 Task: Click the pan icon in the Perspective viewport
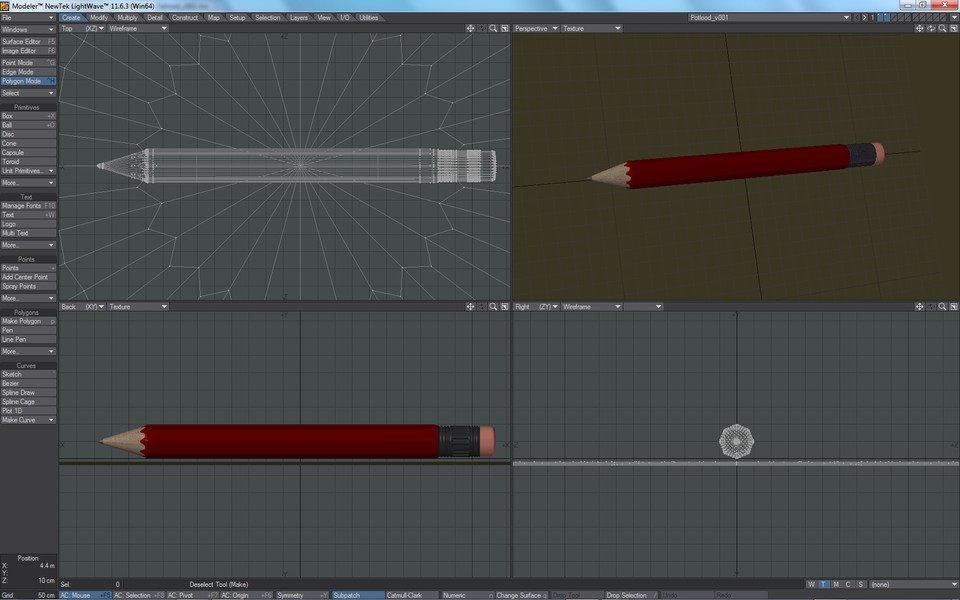pyautogui.click(x=920, y=28)
